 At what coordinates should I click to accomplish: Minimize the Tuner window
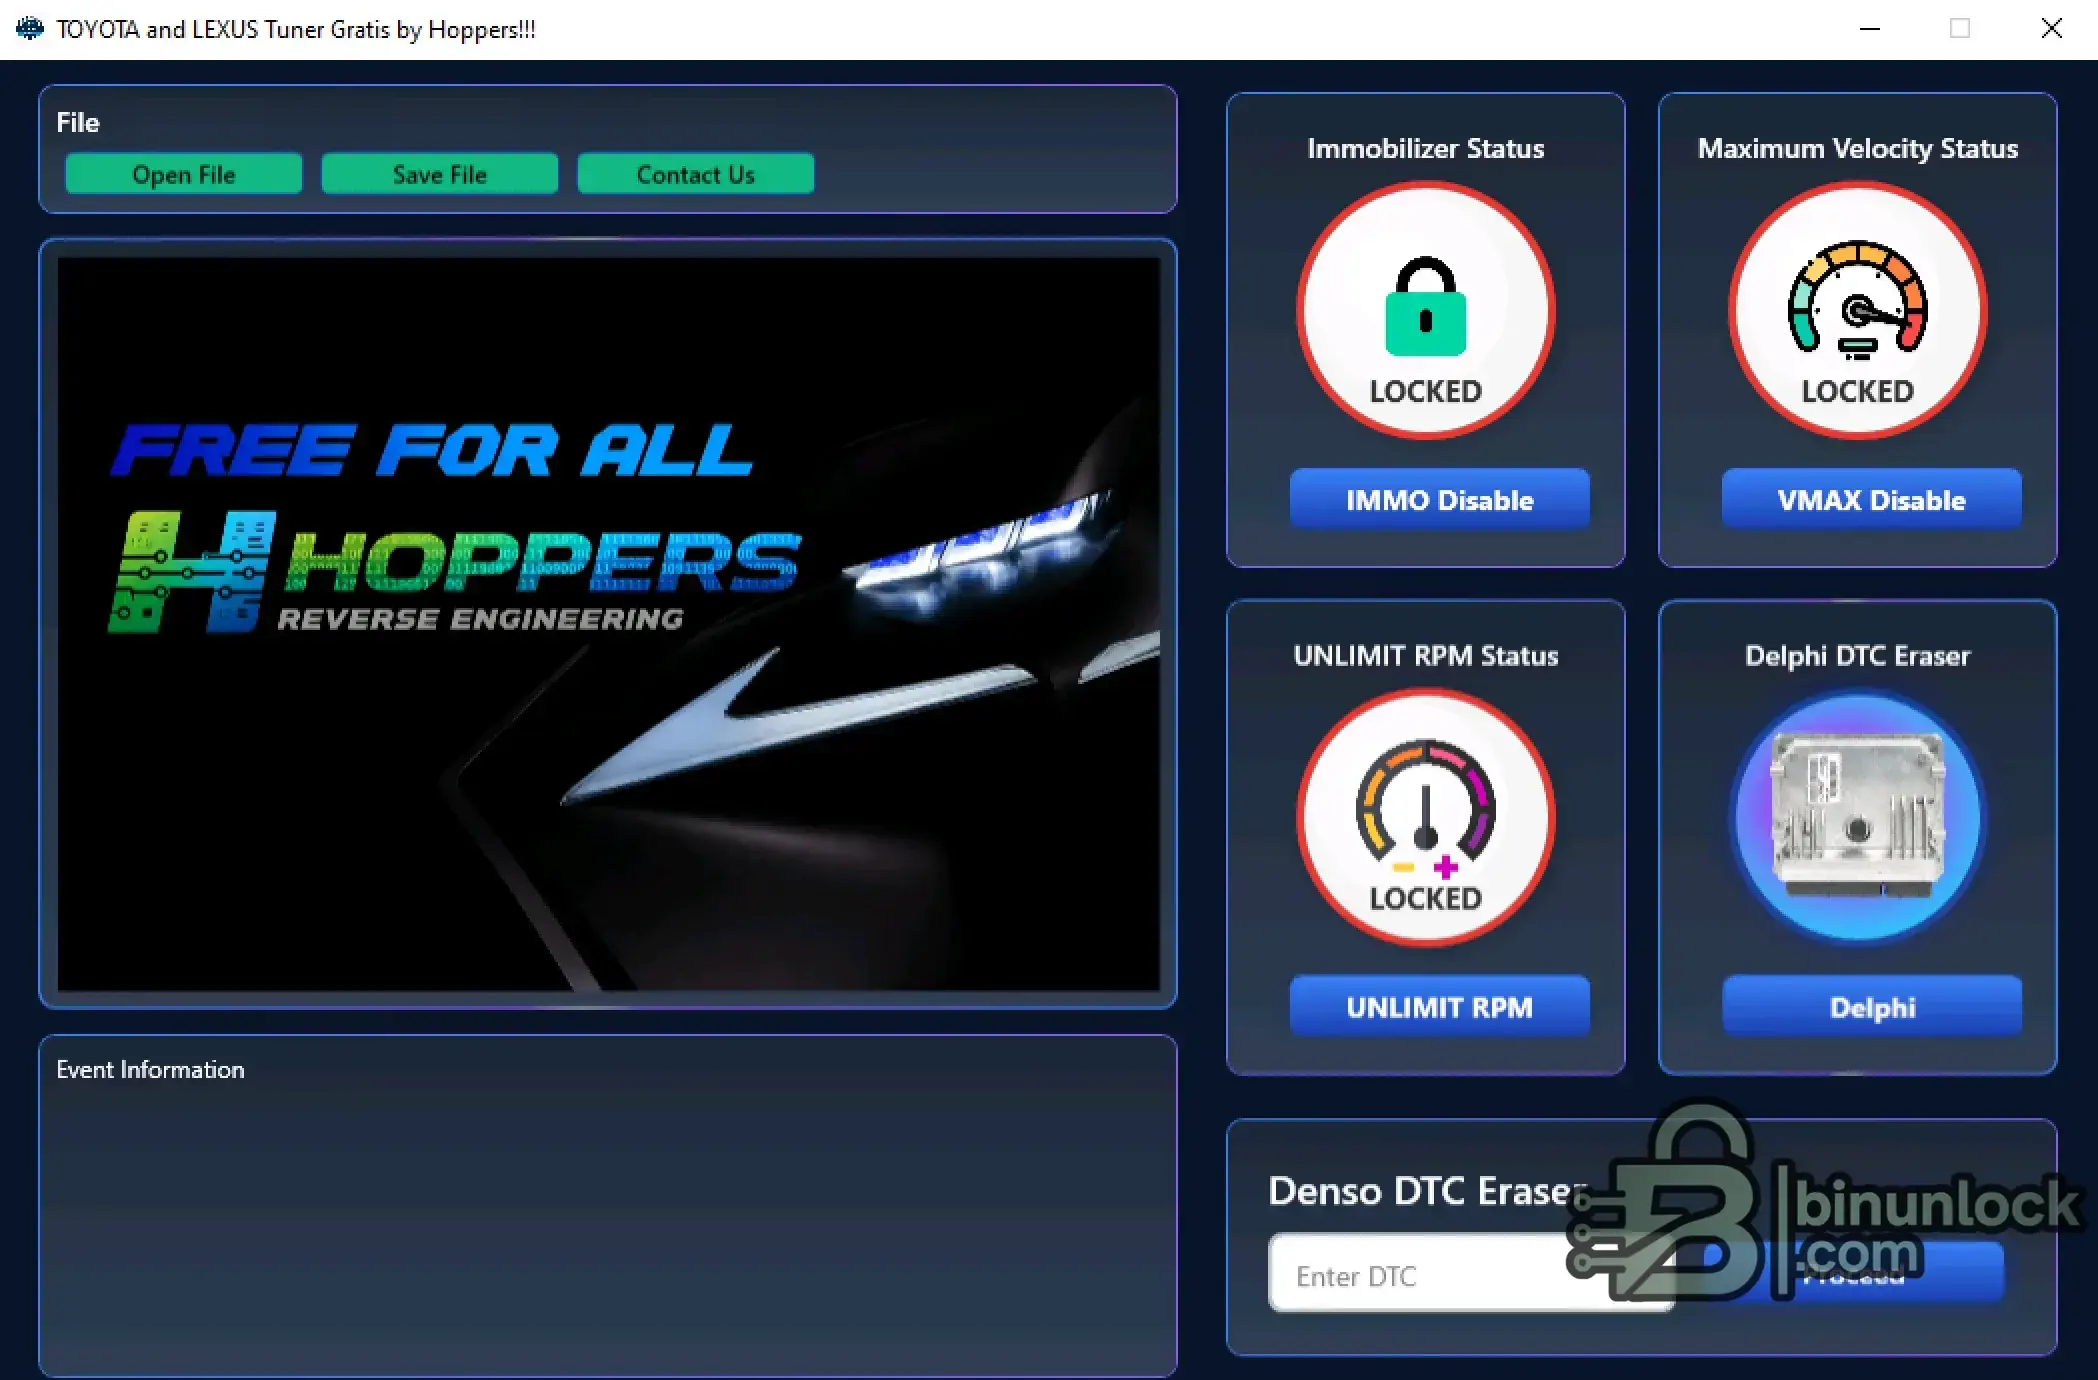tap(1870, 29)
